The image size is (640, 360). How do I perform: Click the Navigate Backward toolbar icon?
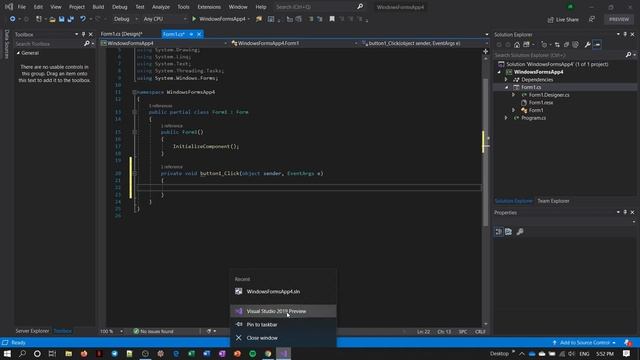point(13,19)
